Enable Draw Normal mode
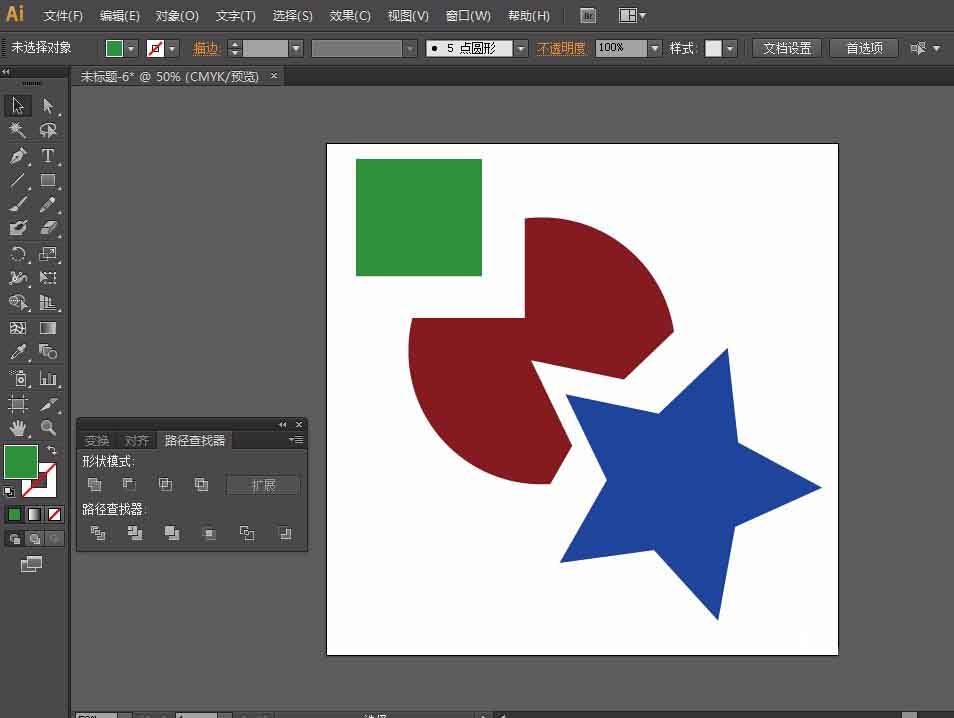Viewport: 954px width, 718px height. click(15, 539)
